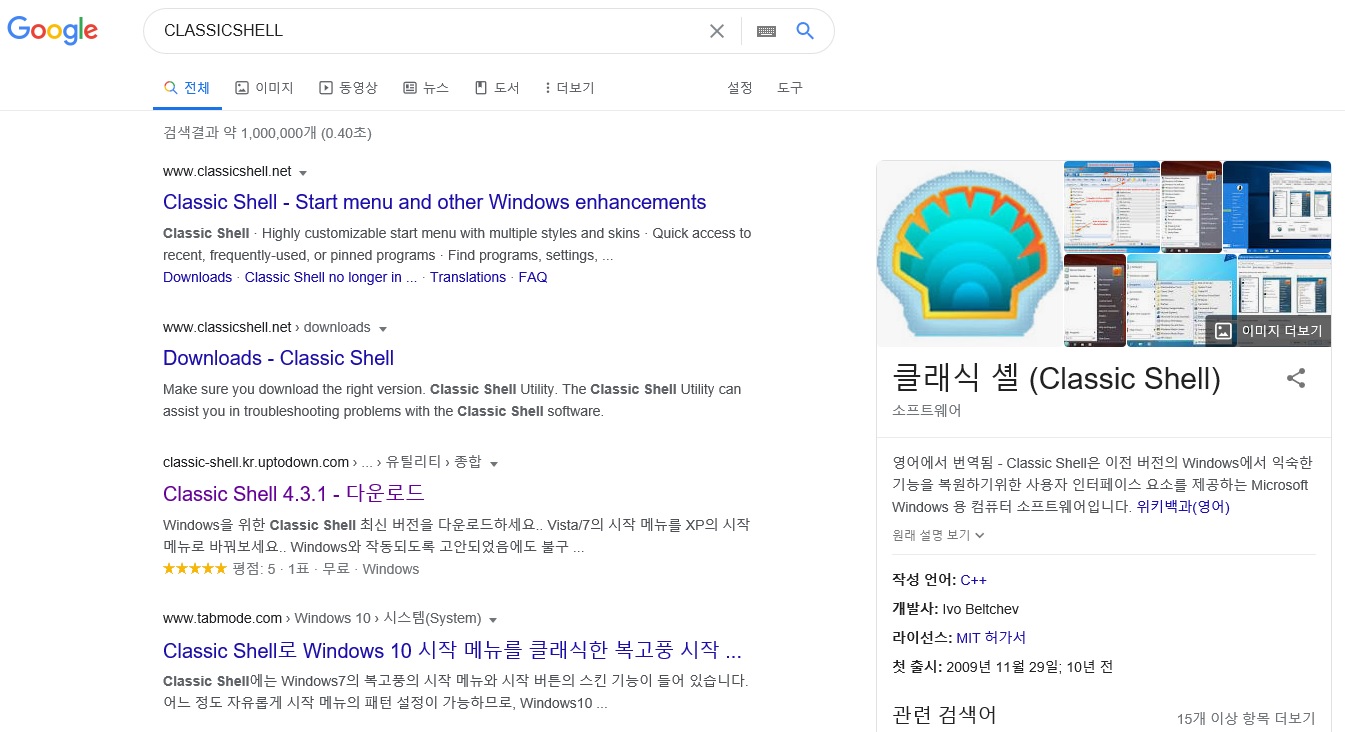The height and width of the screenshot is (732, 1345).
Task: Select the 전체 tab
Action: pos(187,88)
